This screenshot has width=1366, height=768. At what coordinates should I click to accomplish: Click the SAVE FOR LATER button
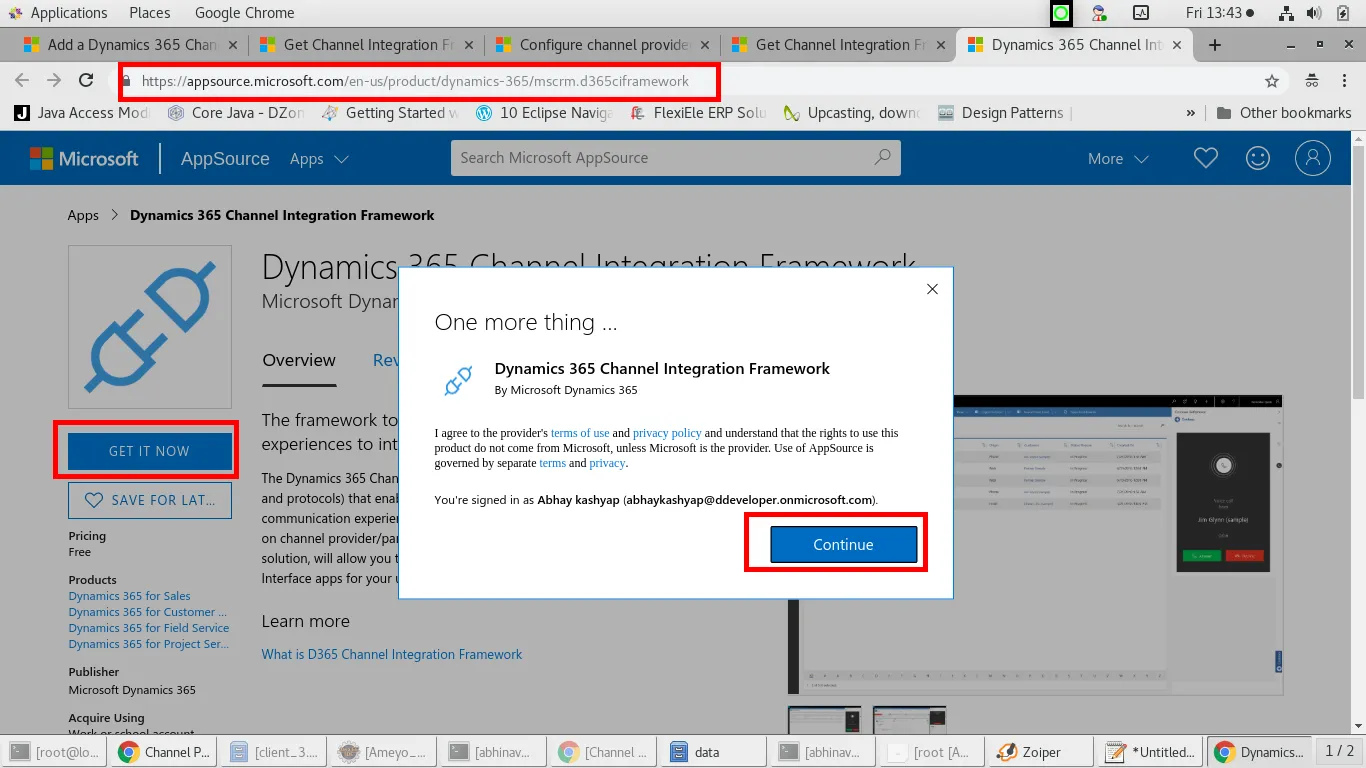click(x=150, y=500)
